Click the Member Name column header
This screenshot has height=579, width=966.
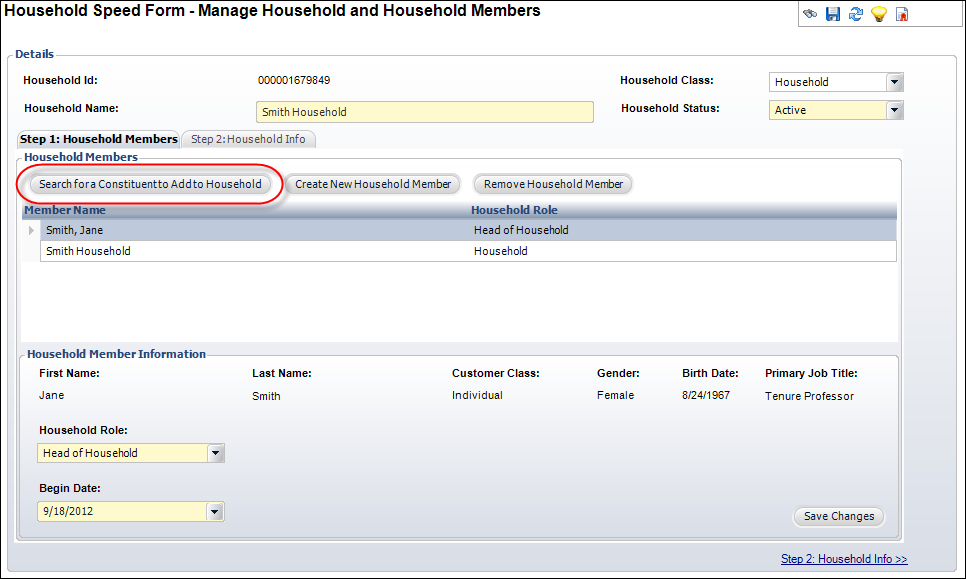(65, 210)
